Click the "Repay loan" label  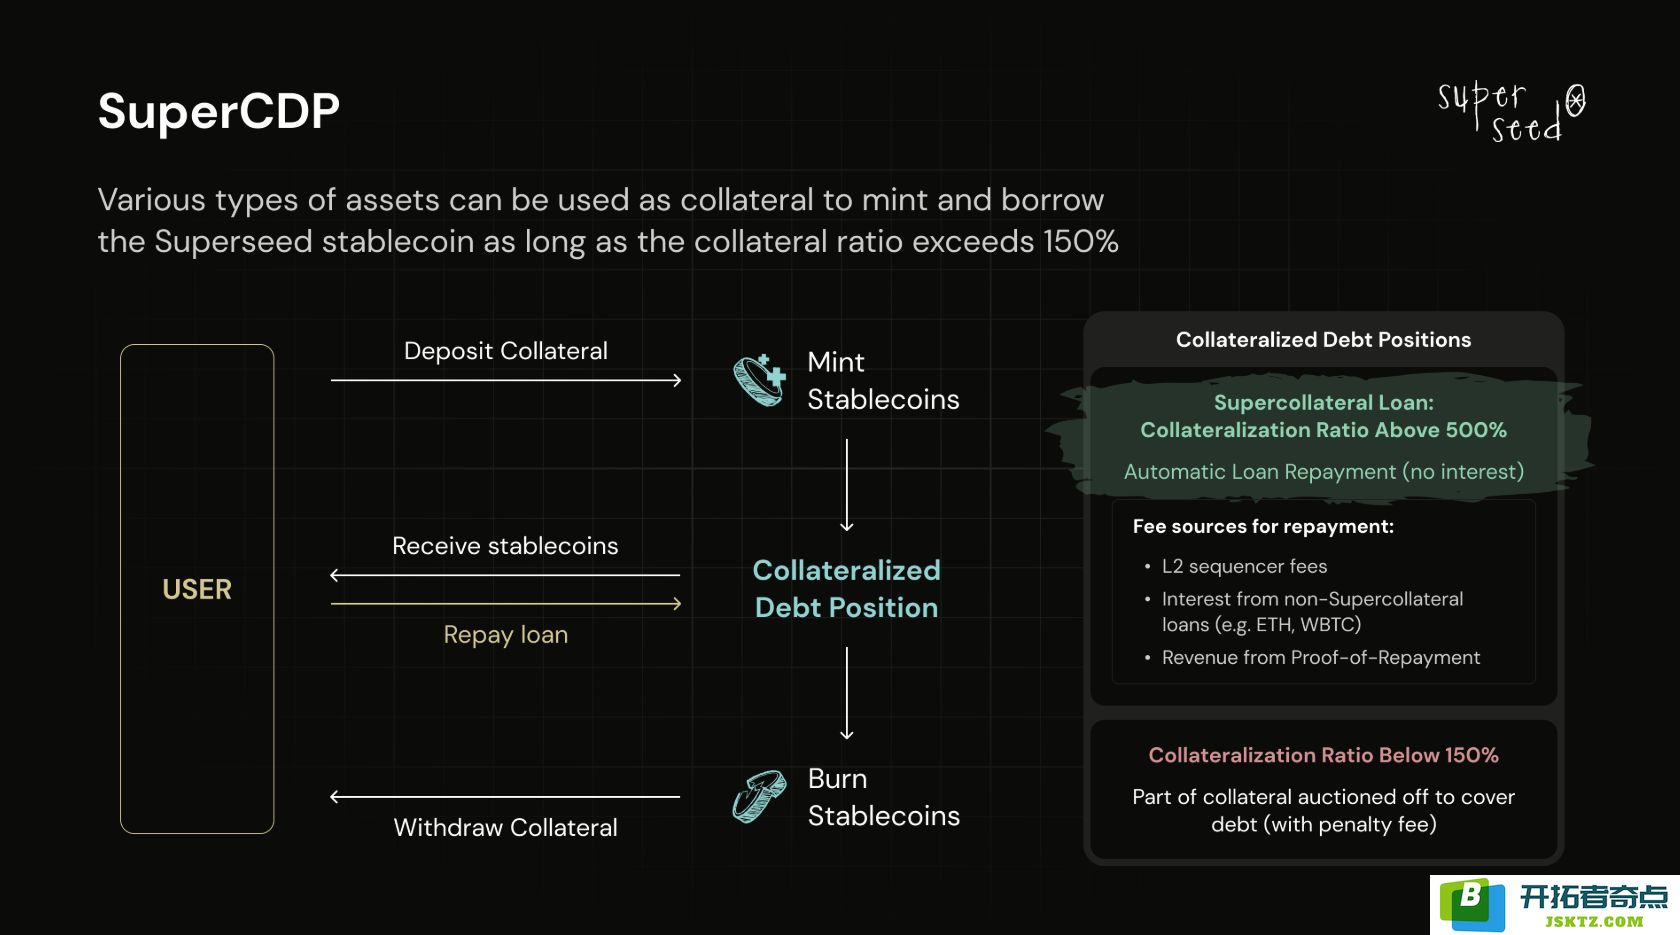[506, 635]
